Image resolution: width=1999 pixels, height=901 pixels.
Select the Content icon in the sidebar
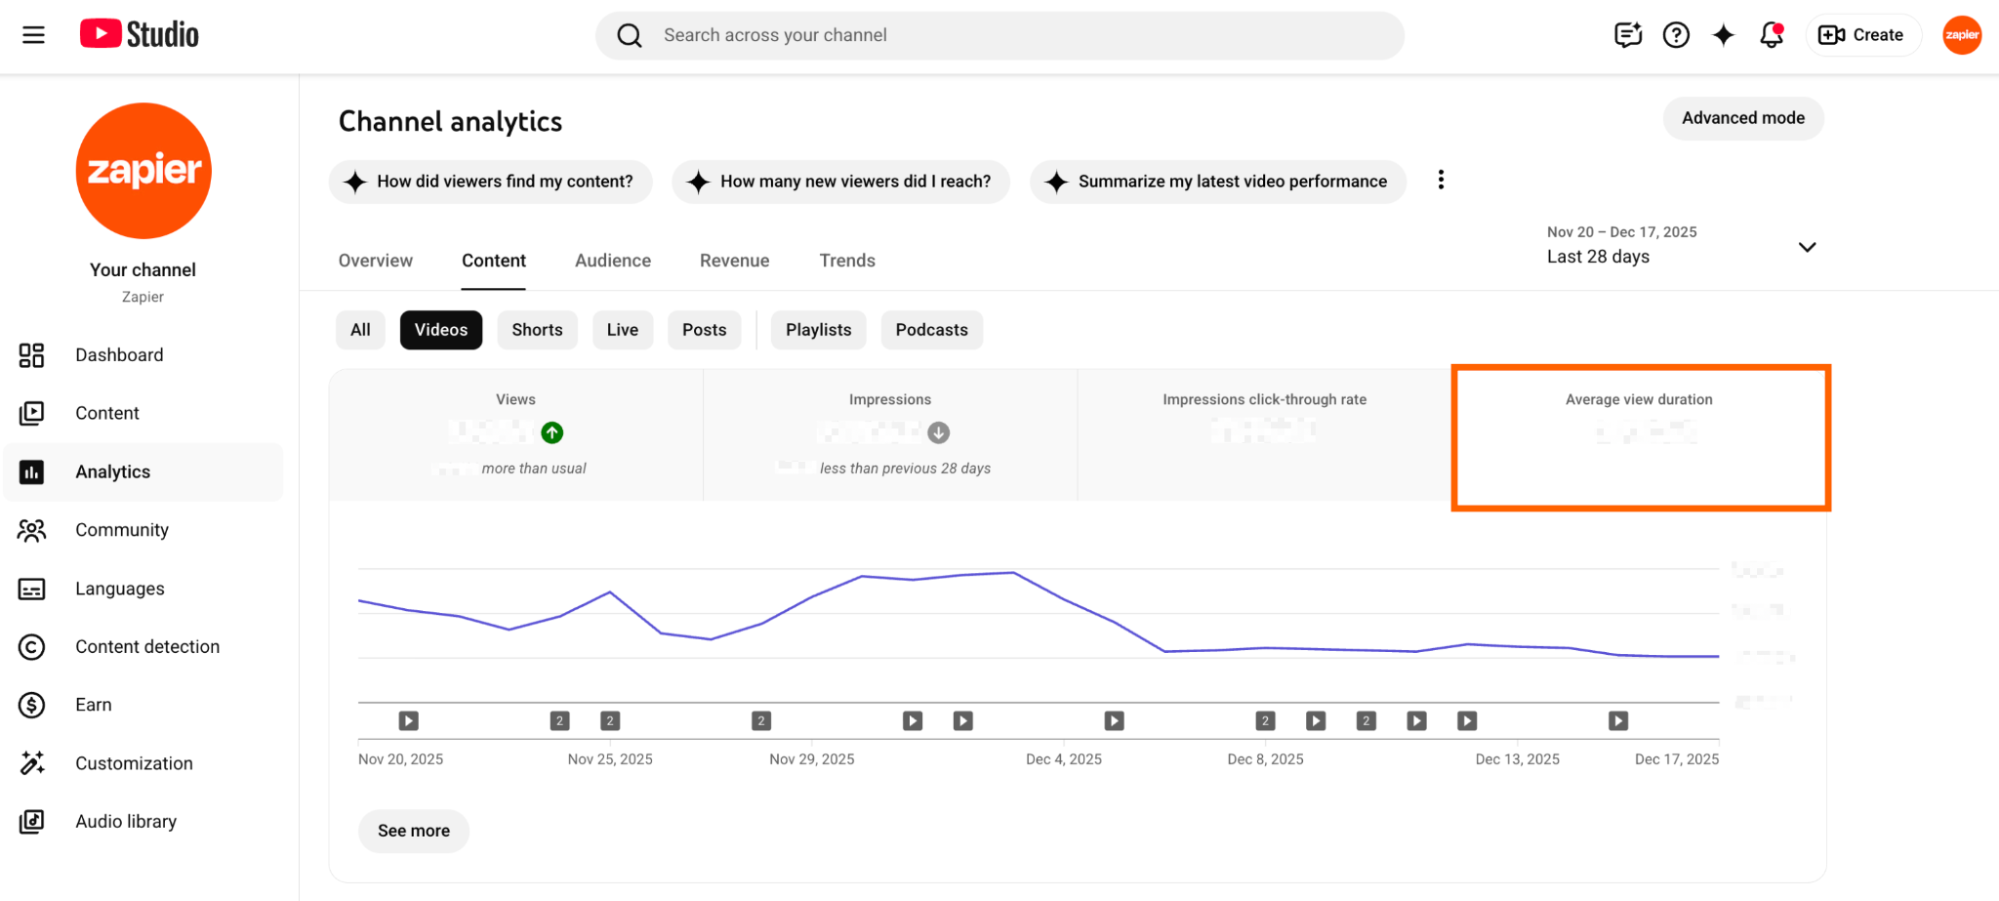tap(32, 412)
